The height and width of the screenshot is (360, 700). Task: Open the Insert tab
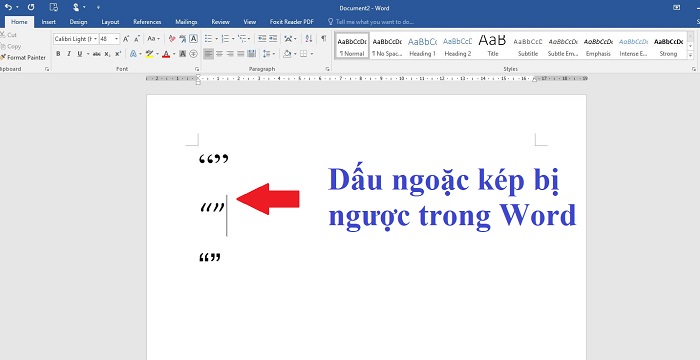click(49, 21)
